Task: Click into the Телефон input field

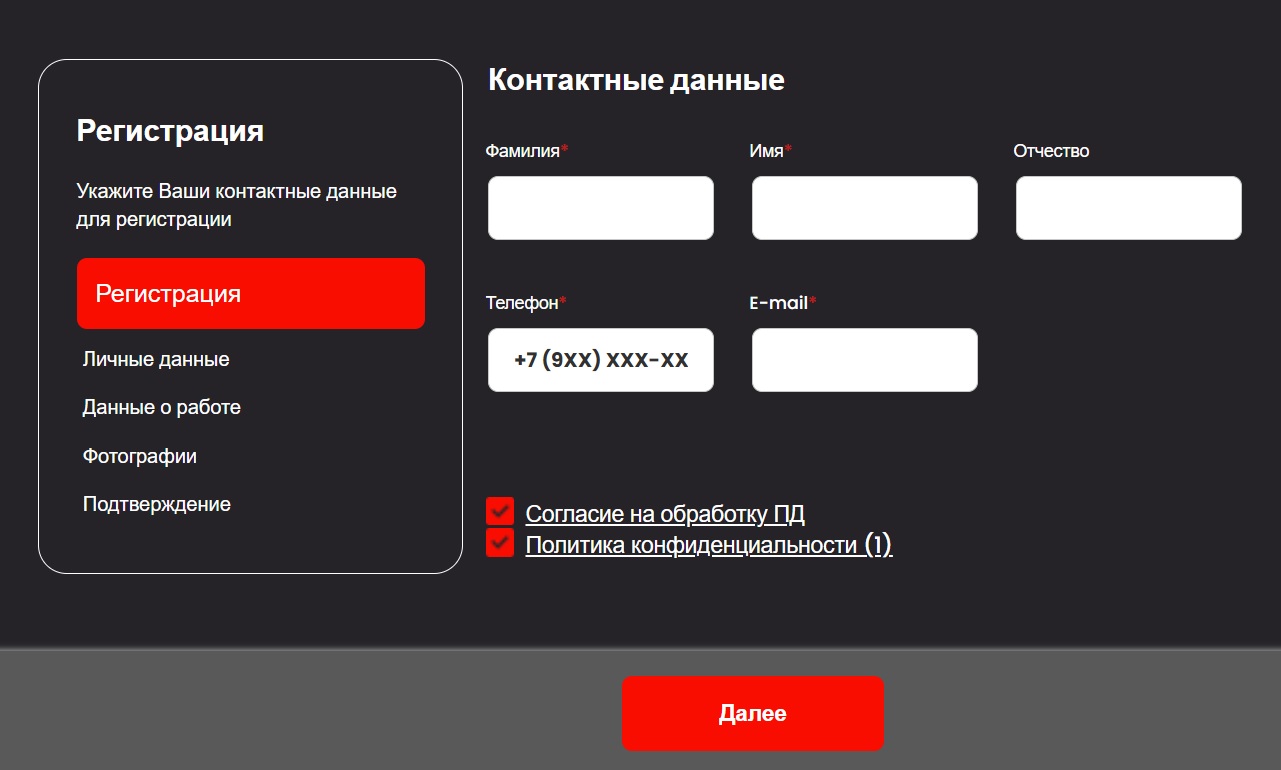Action: (x=601, y=360)
